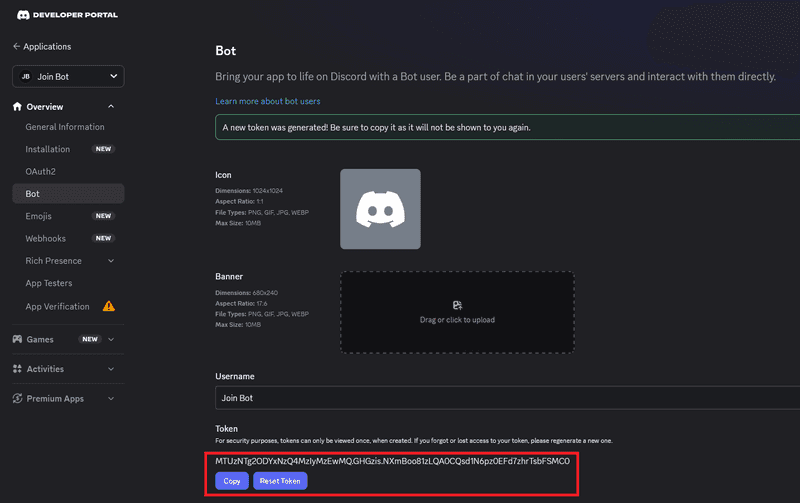Open the Installation page
This screenshot has height=503, width=800.
47,149
